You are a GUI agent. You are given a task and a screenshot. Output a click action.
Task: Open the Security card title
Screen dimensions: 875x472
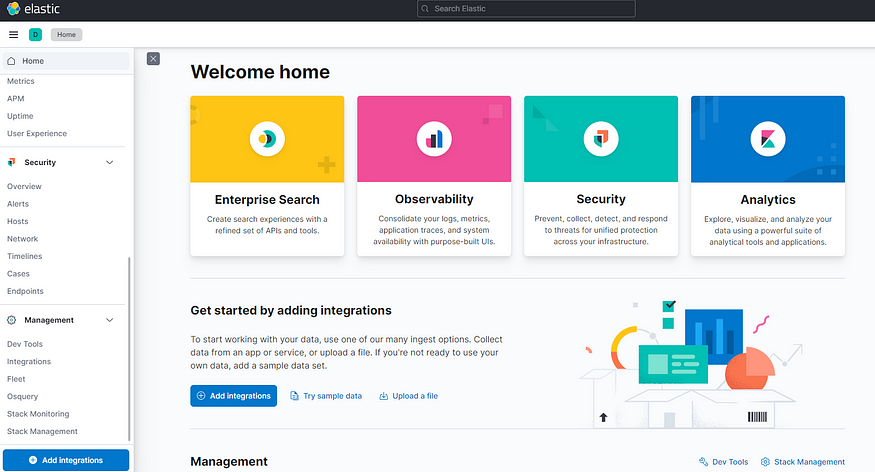601,199
